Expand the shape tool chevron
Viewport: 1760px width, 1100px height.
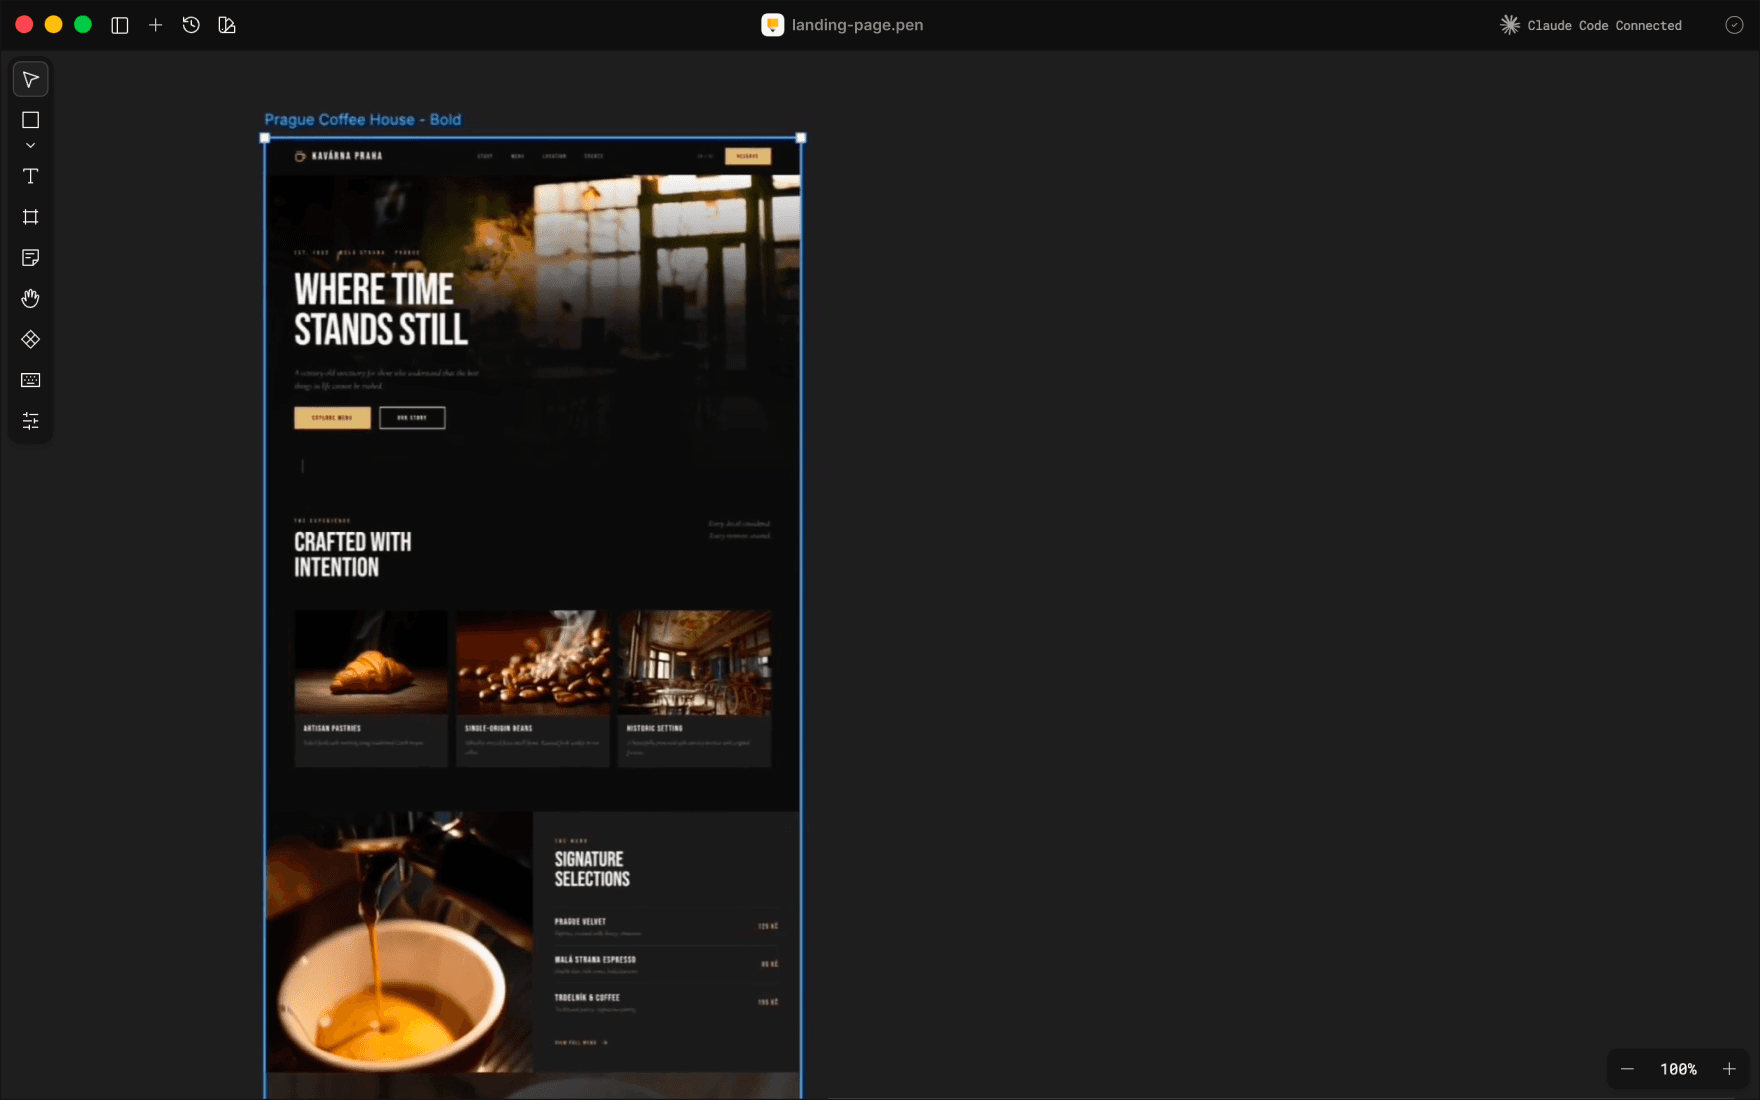[x=30, y=146]
